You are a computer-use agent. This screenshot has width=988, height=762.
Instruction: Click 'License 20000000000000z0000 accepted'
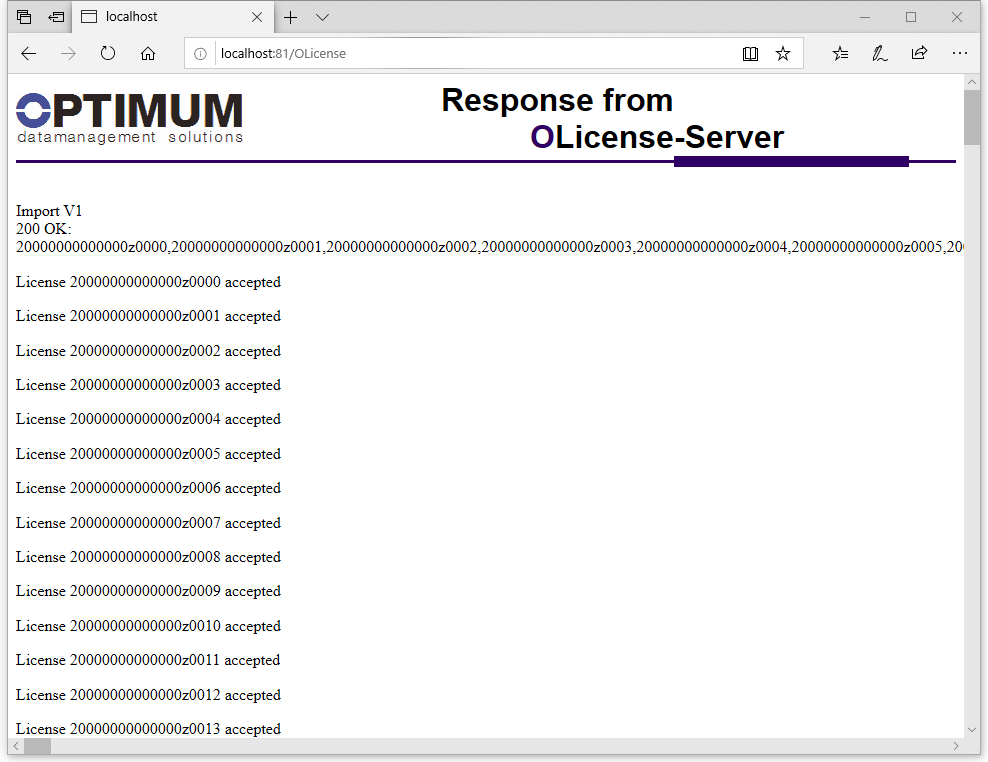coord(148,282)
